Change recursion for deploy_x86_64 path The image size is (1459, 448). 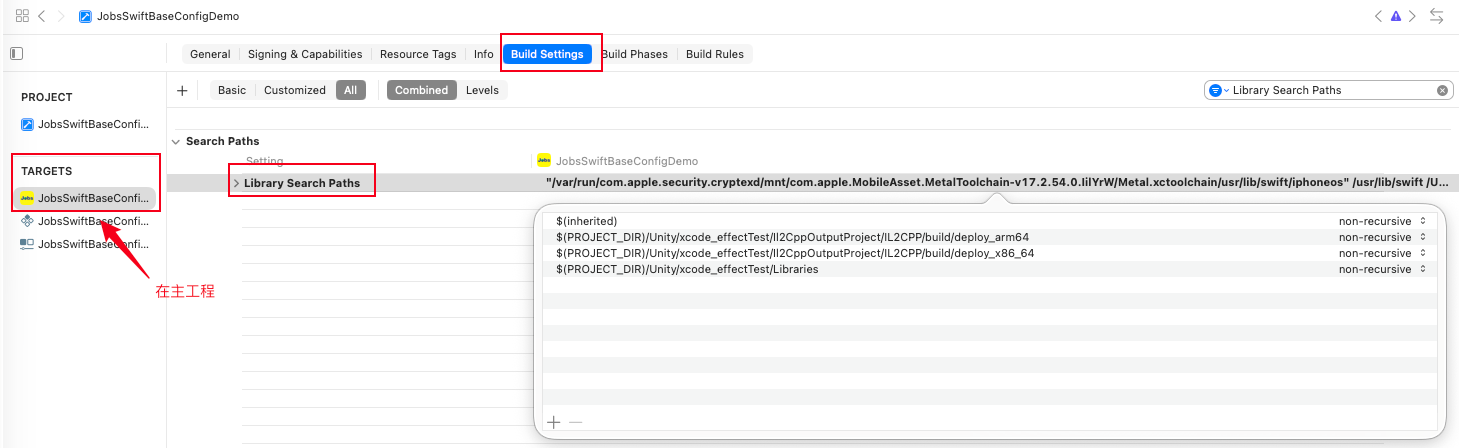tap(1381, 253)
